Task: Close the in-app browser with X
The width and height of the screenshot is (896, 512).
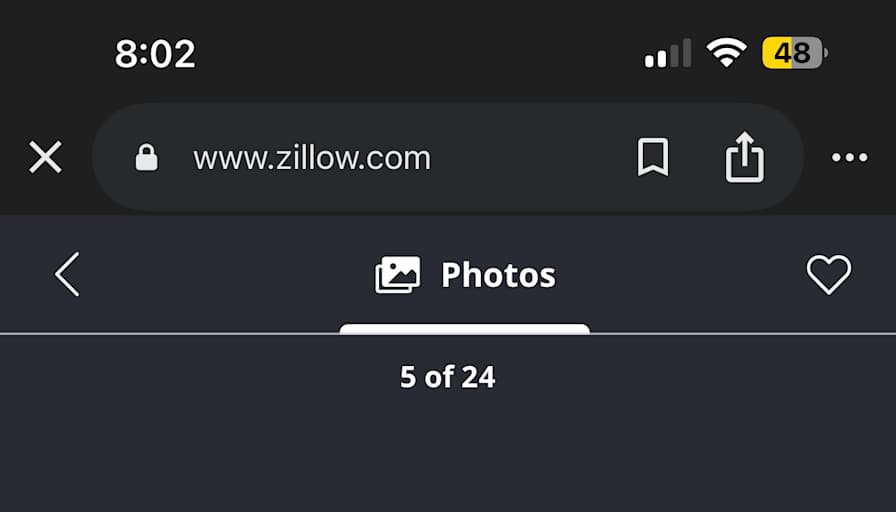Action: pos(45,157)
